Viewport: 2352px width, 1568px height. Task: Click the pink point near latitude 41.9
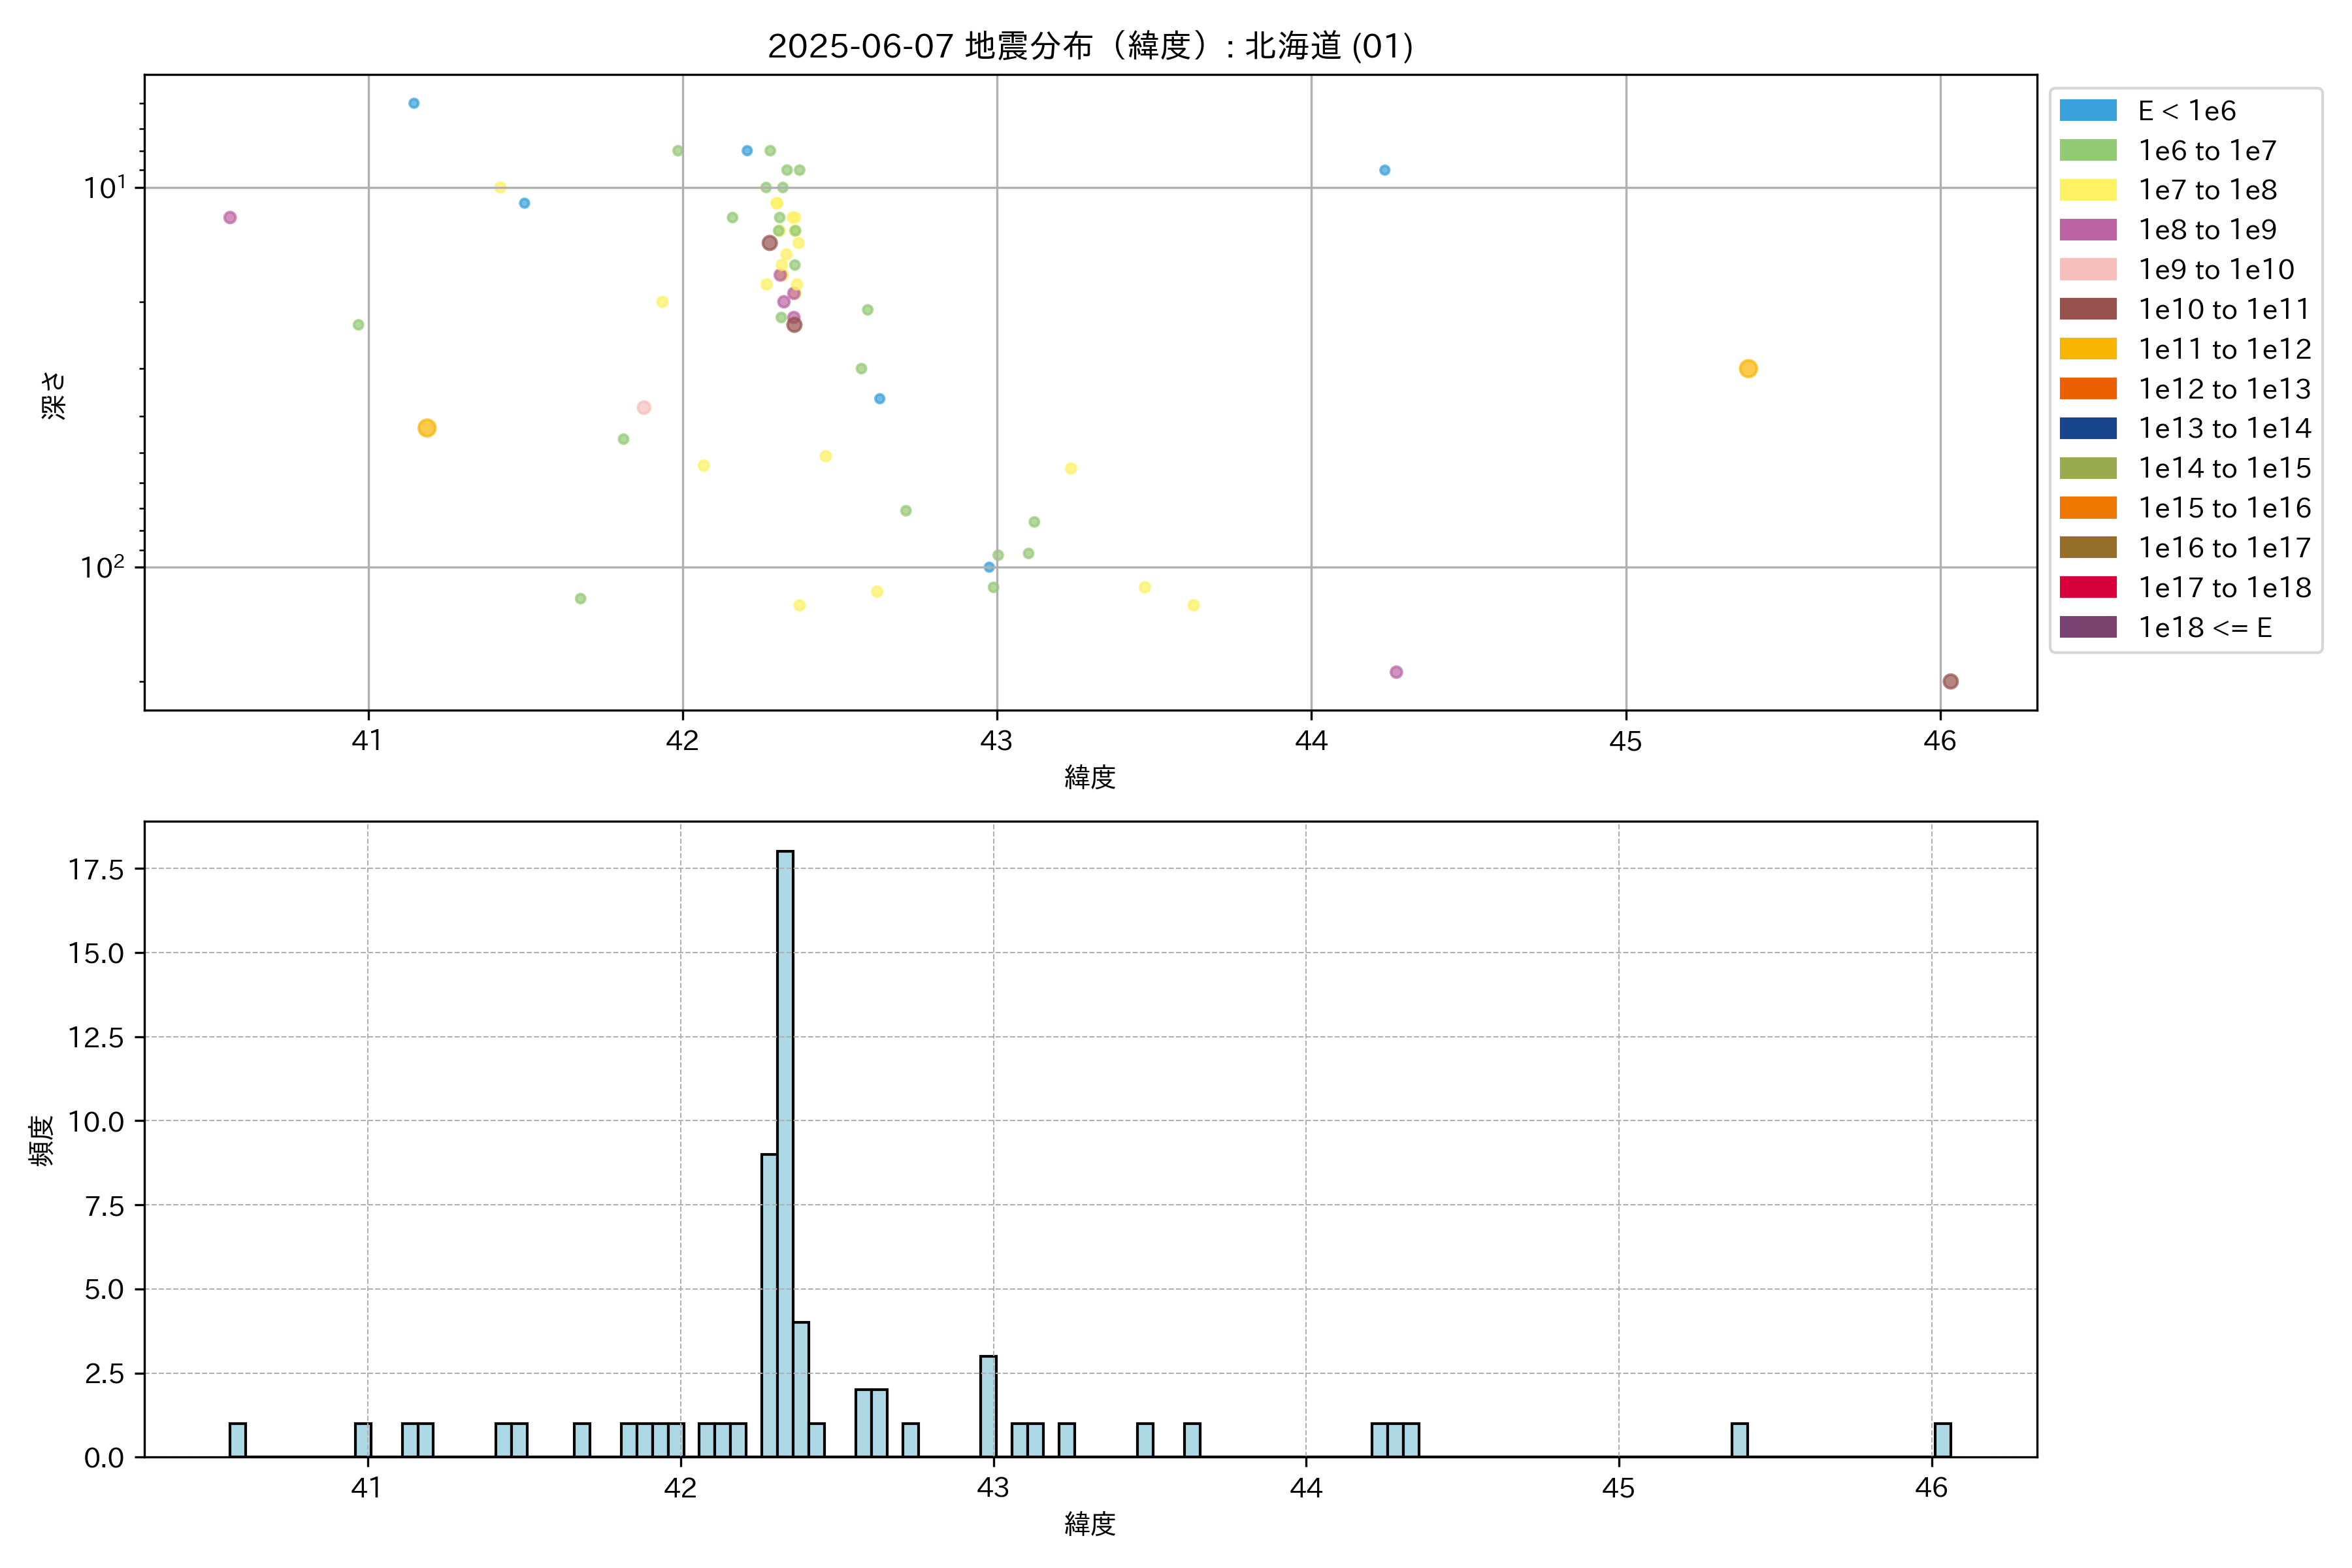[644, 408]
